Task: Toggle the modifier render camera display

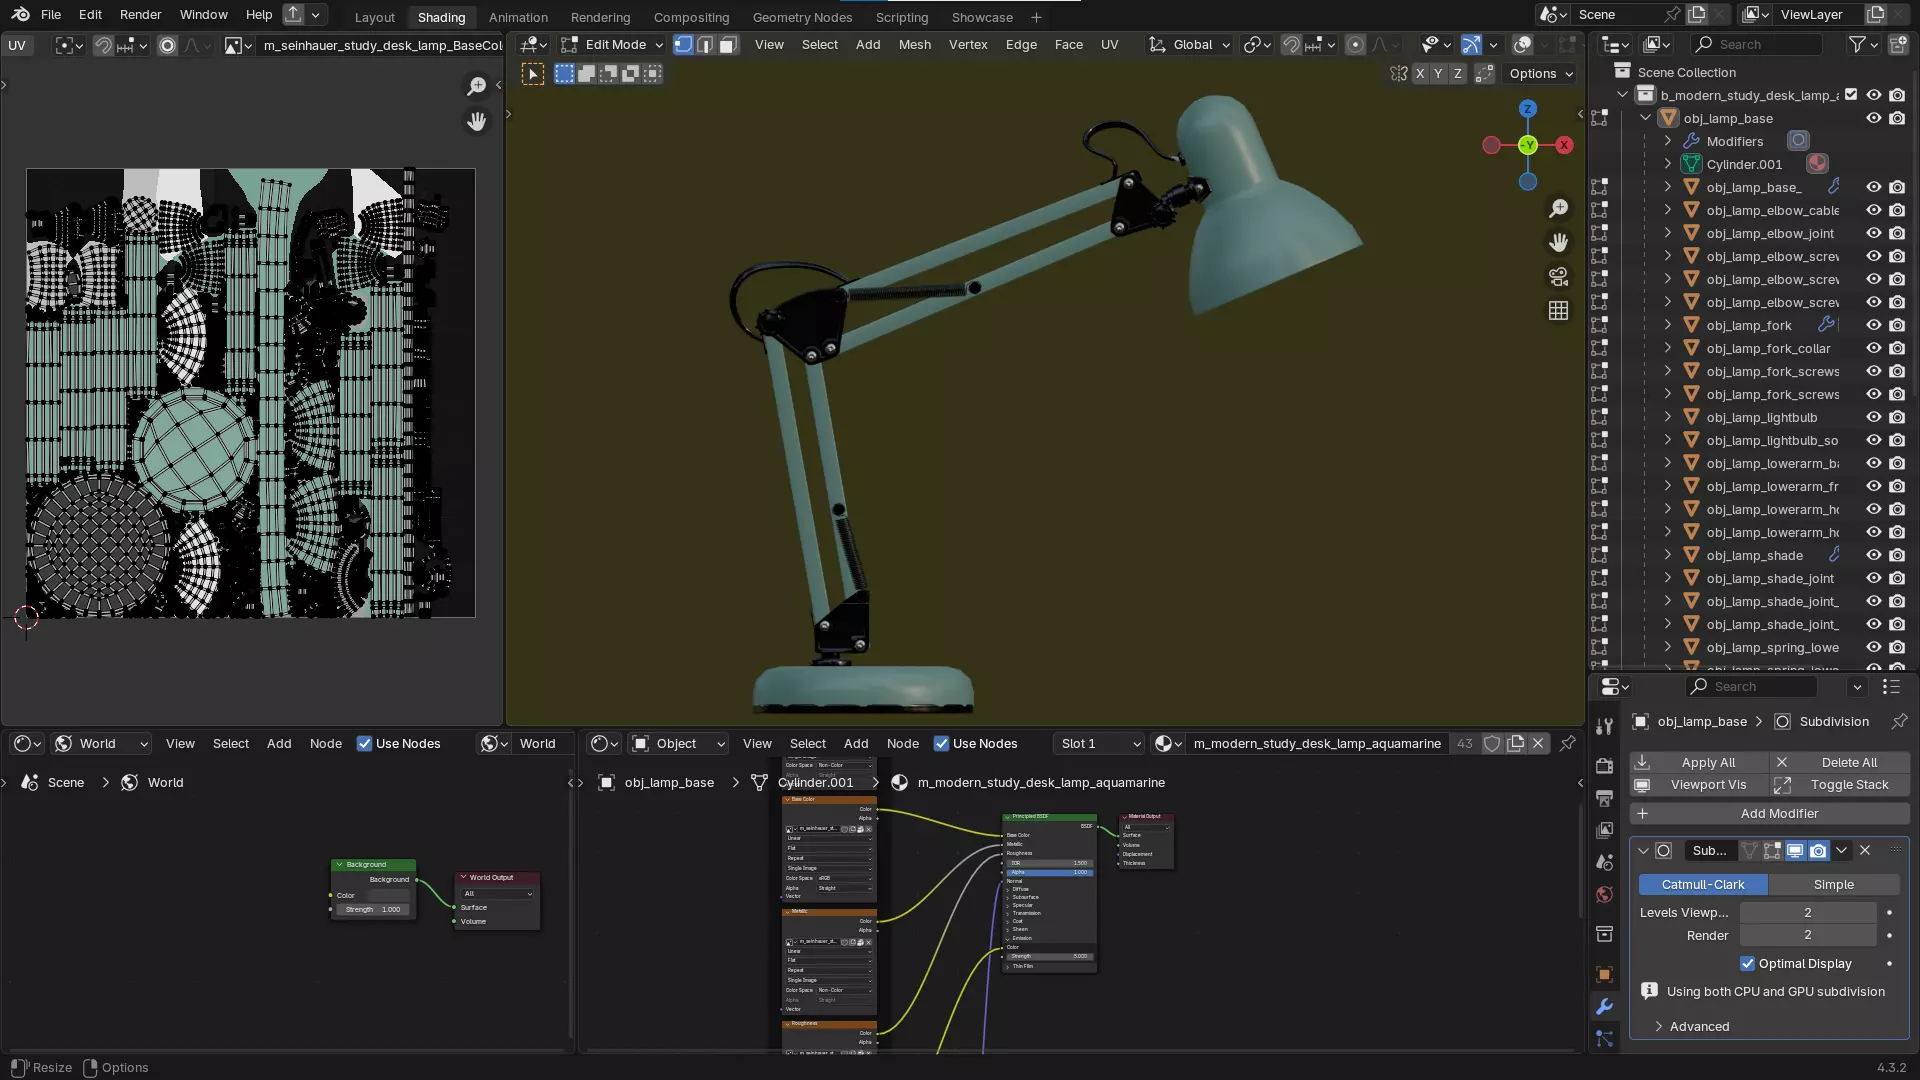Action: [1818, 851]
